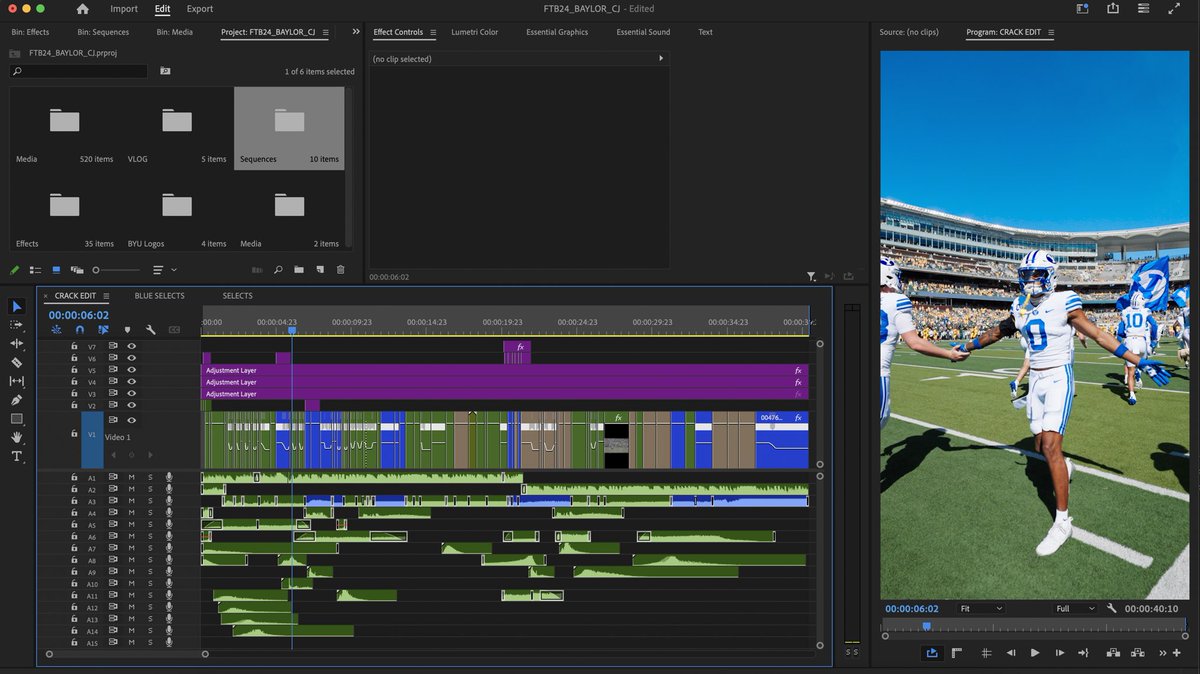Mute audio track A1
Screen dimensions: 1200x674
(131, 478)
